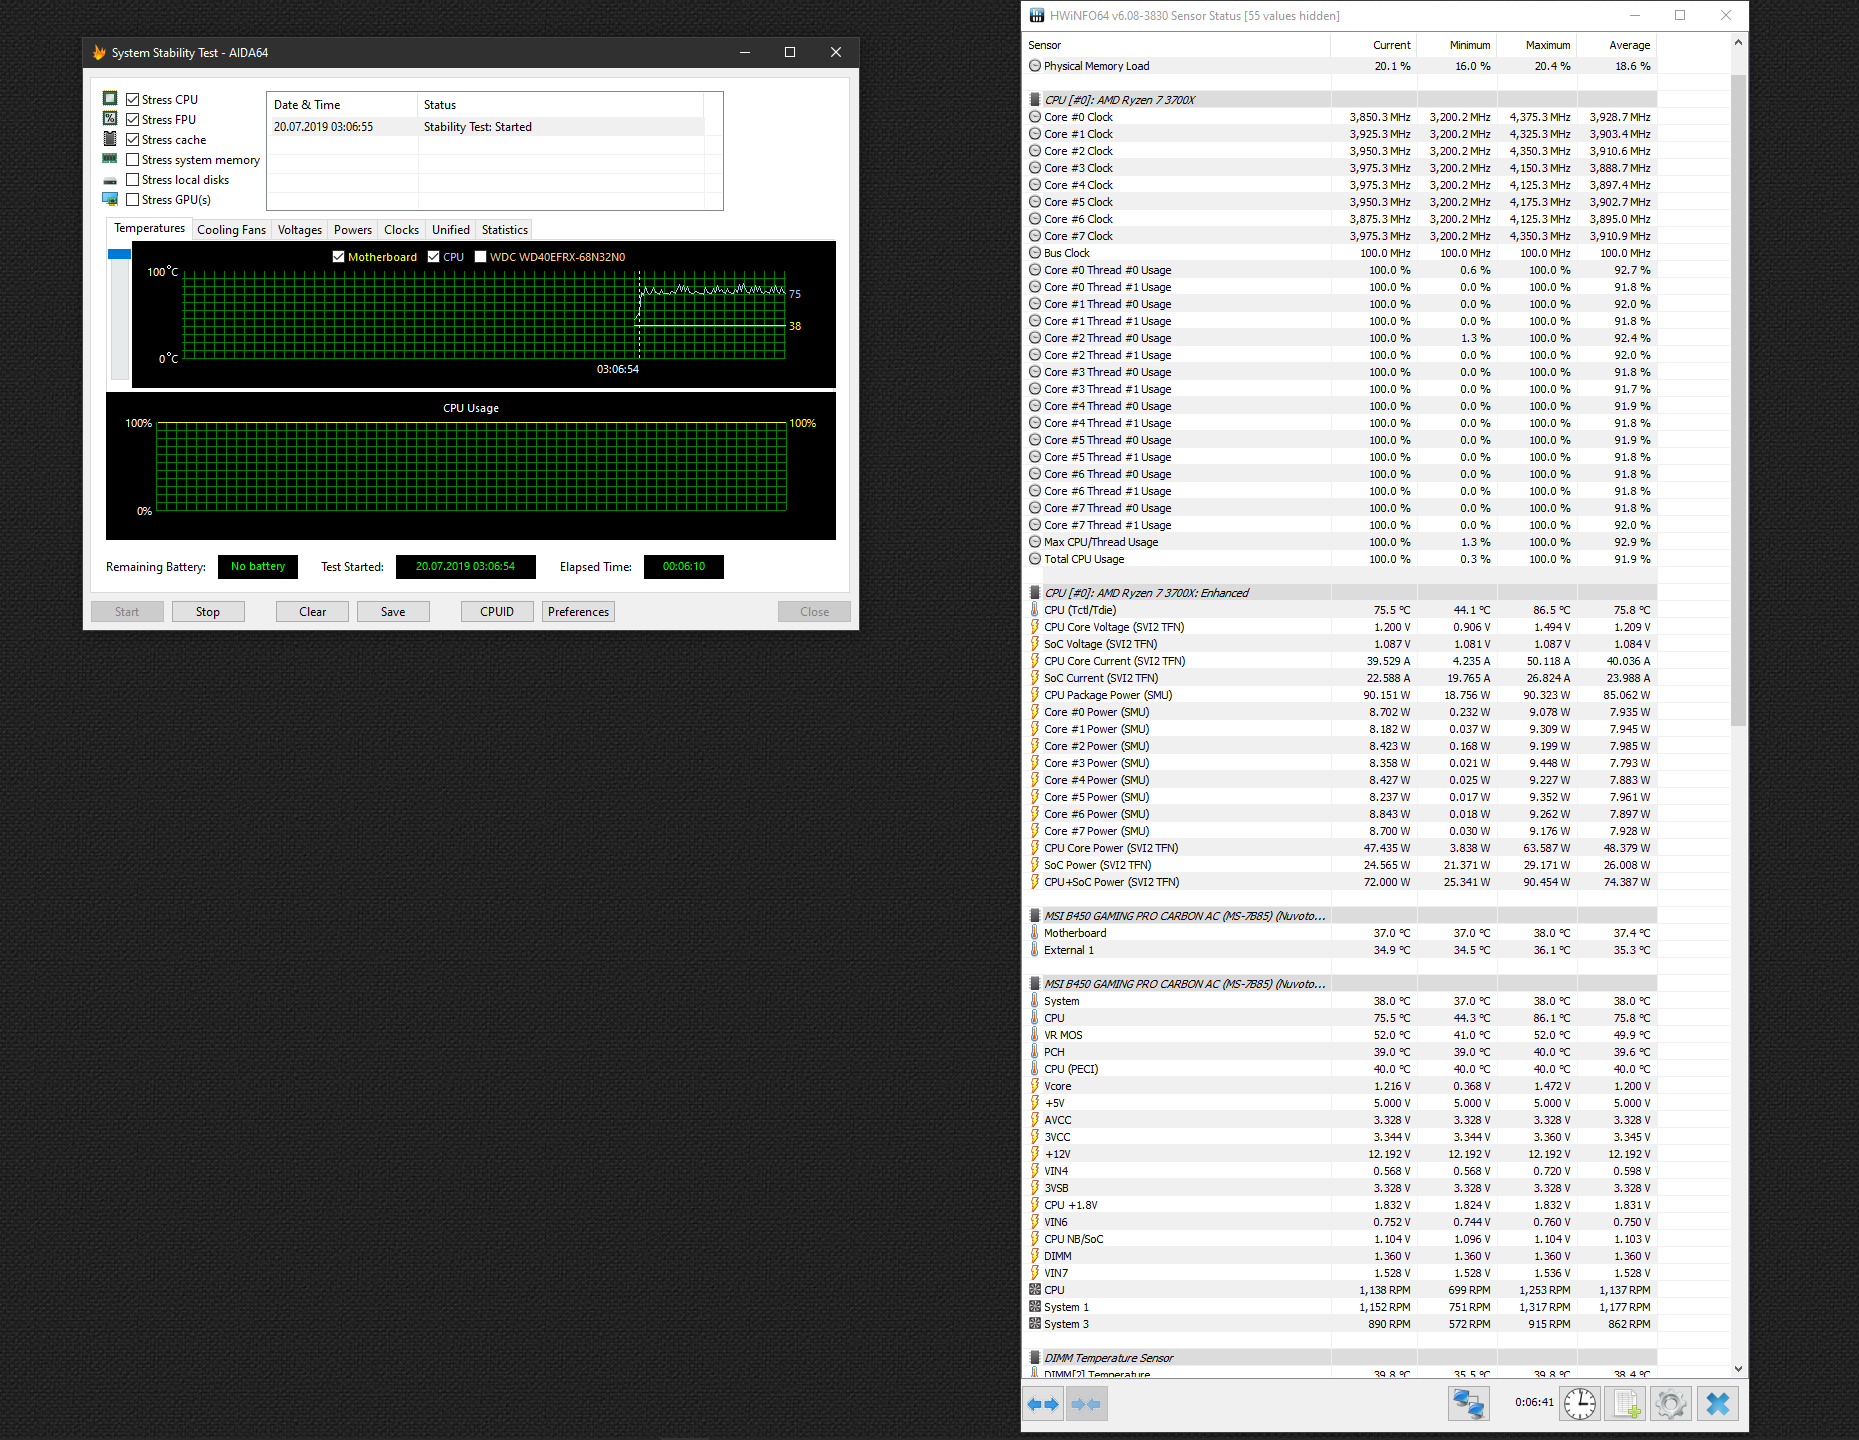This screenshot has height=1440, width=1859.
Task: Click the thermometer icon on CPU (Tctl/Tdie) row
Action: click(x=1035, y=610)
